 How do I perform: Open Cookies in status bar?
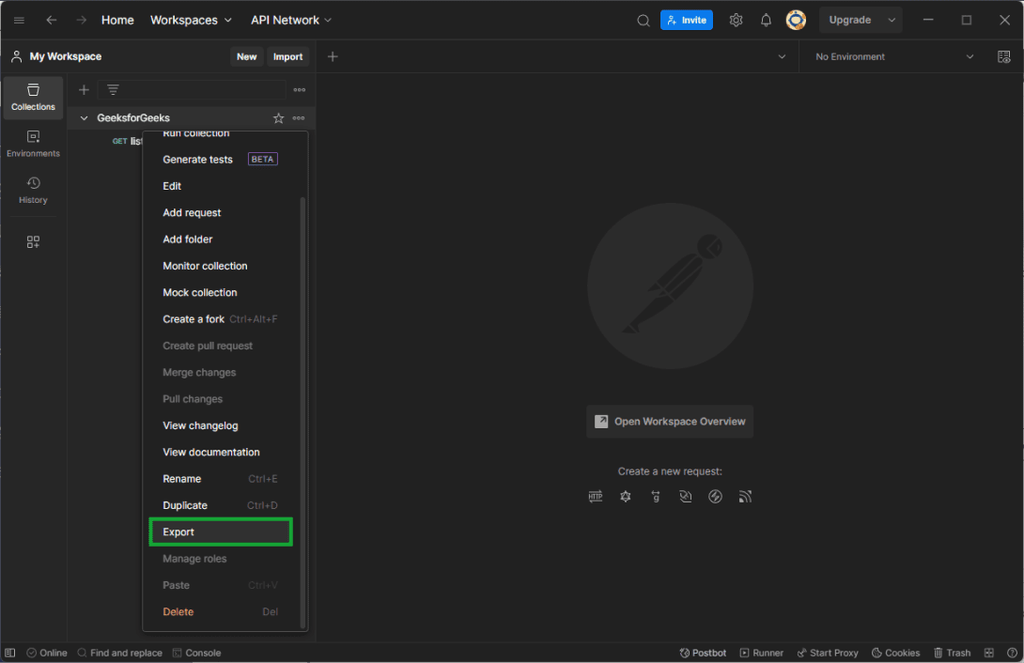[x=896, y=653]
